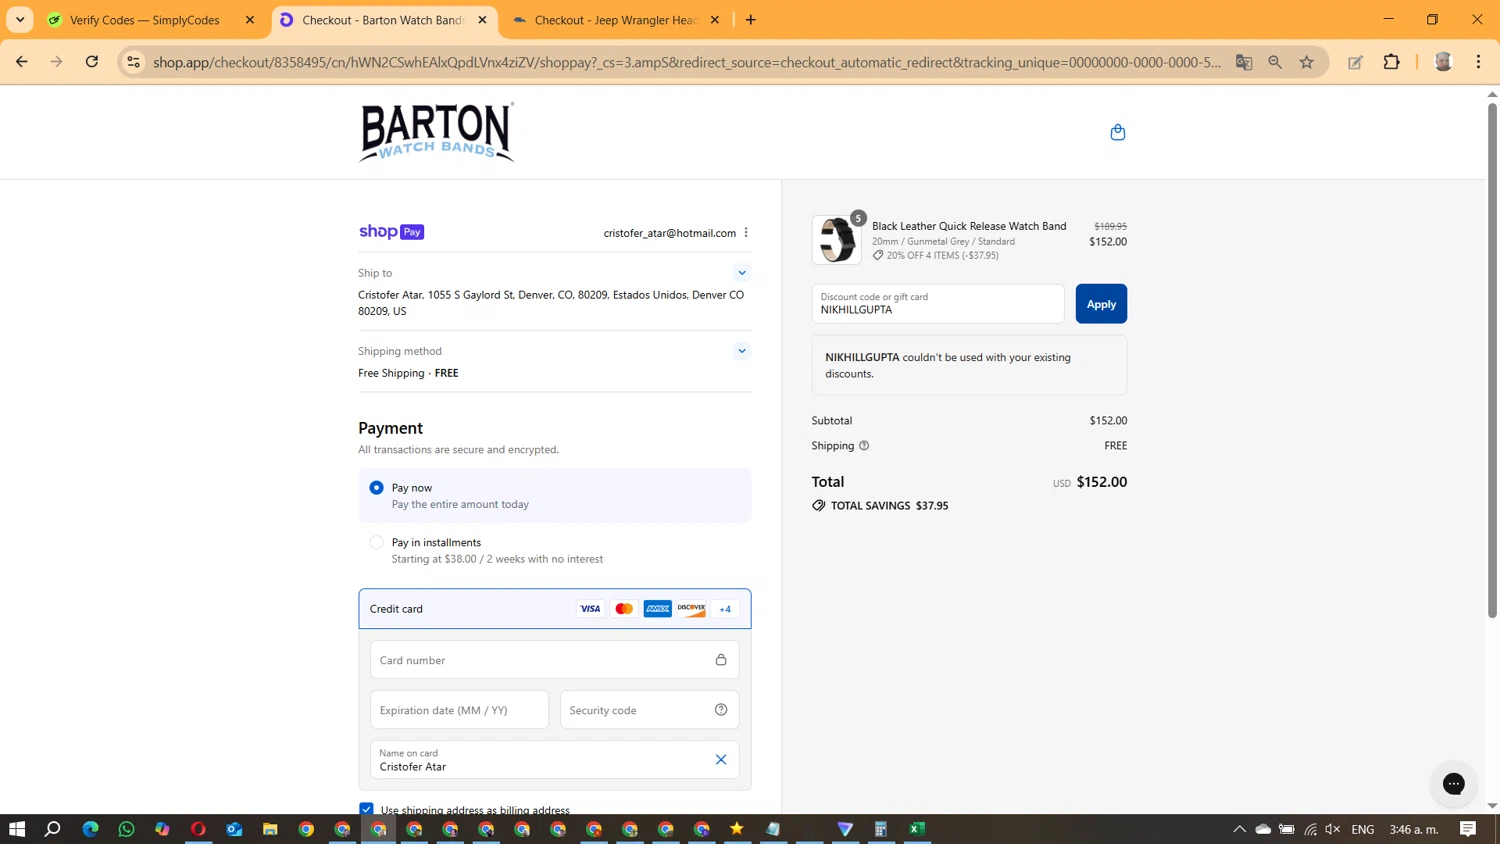Click the Free Shipping · FREE text
This screenshot has height=844, width=1500.
[408, 373]
